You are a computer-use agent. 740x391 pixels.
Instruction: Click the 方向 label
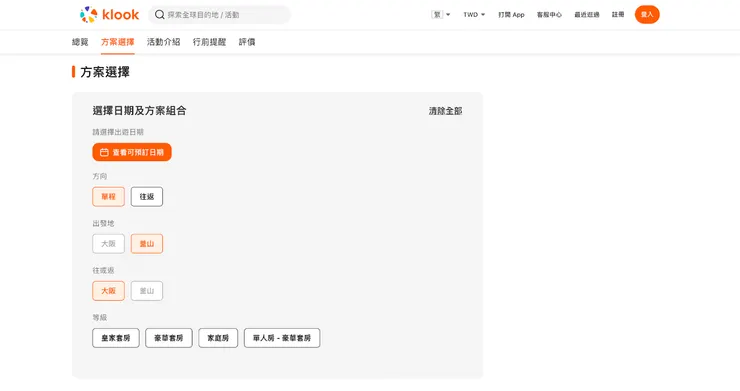100,176
